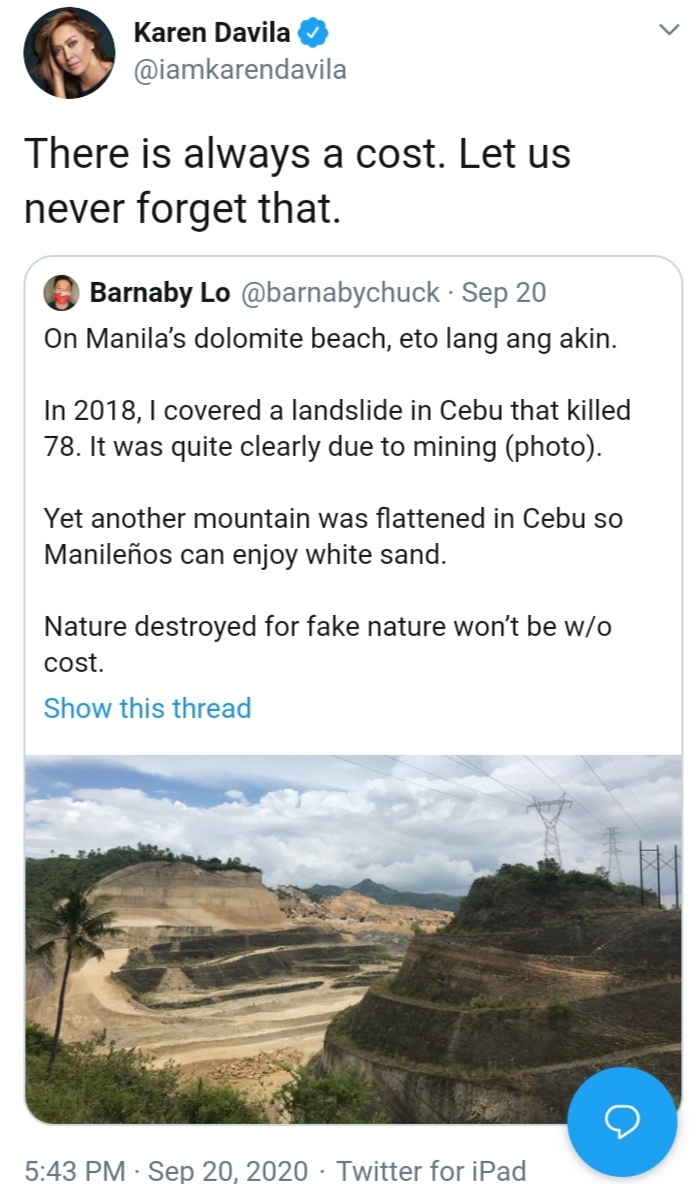Screen dimensions: 696x1184
Task: Open Barnaby Lo's small avatar
Action: 60,292
